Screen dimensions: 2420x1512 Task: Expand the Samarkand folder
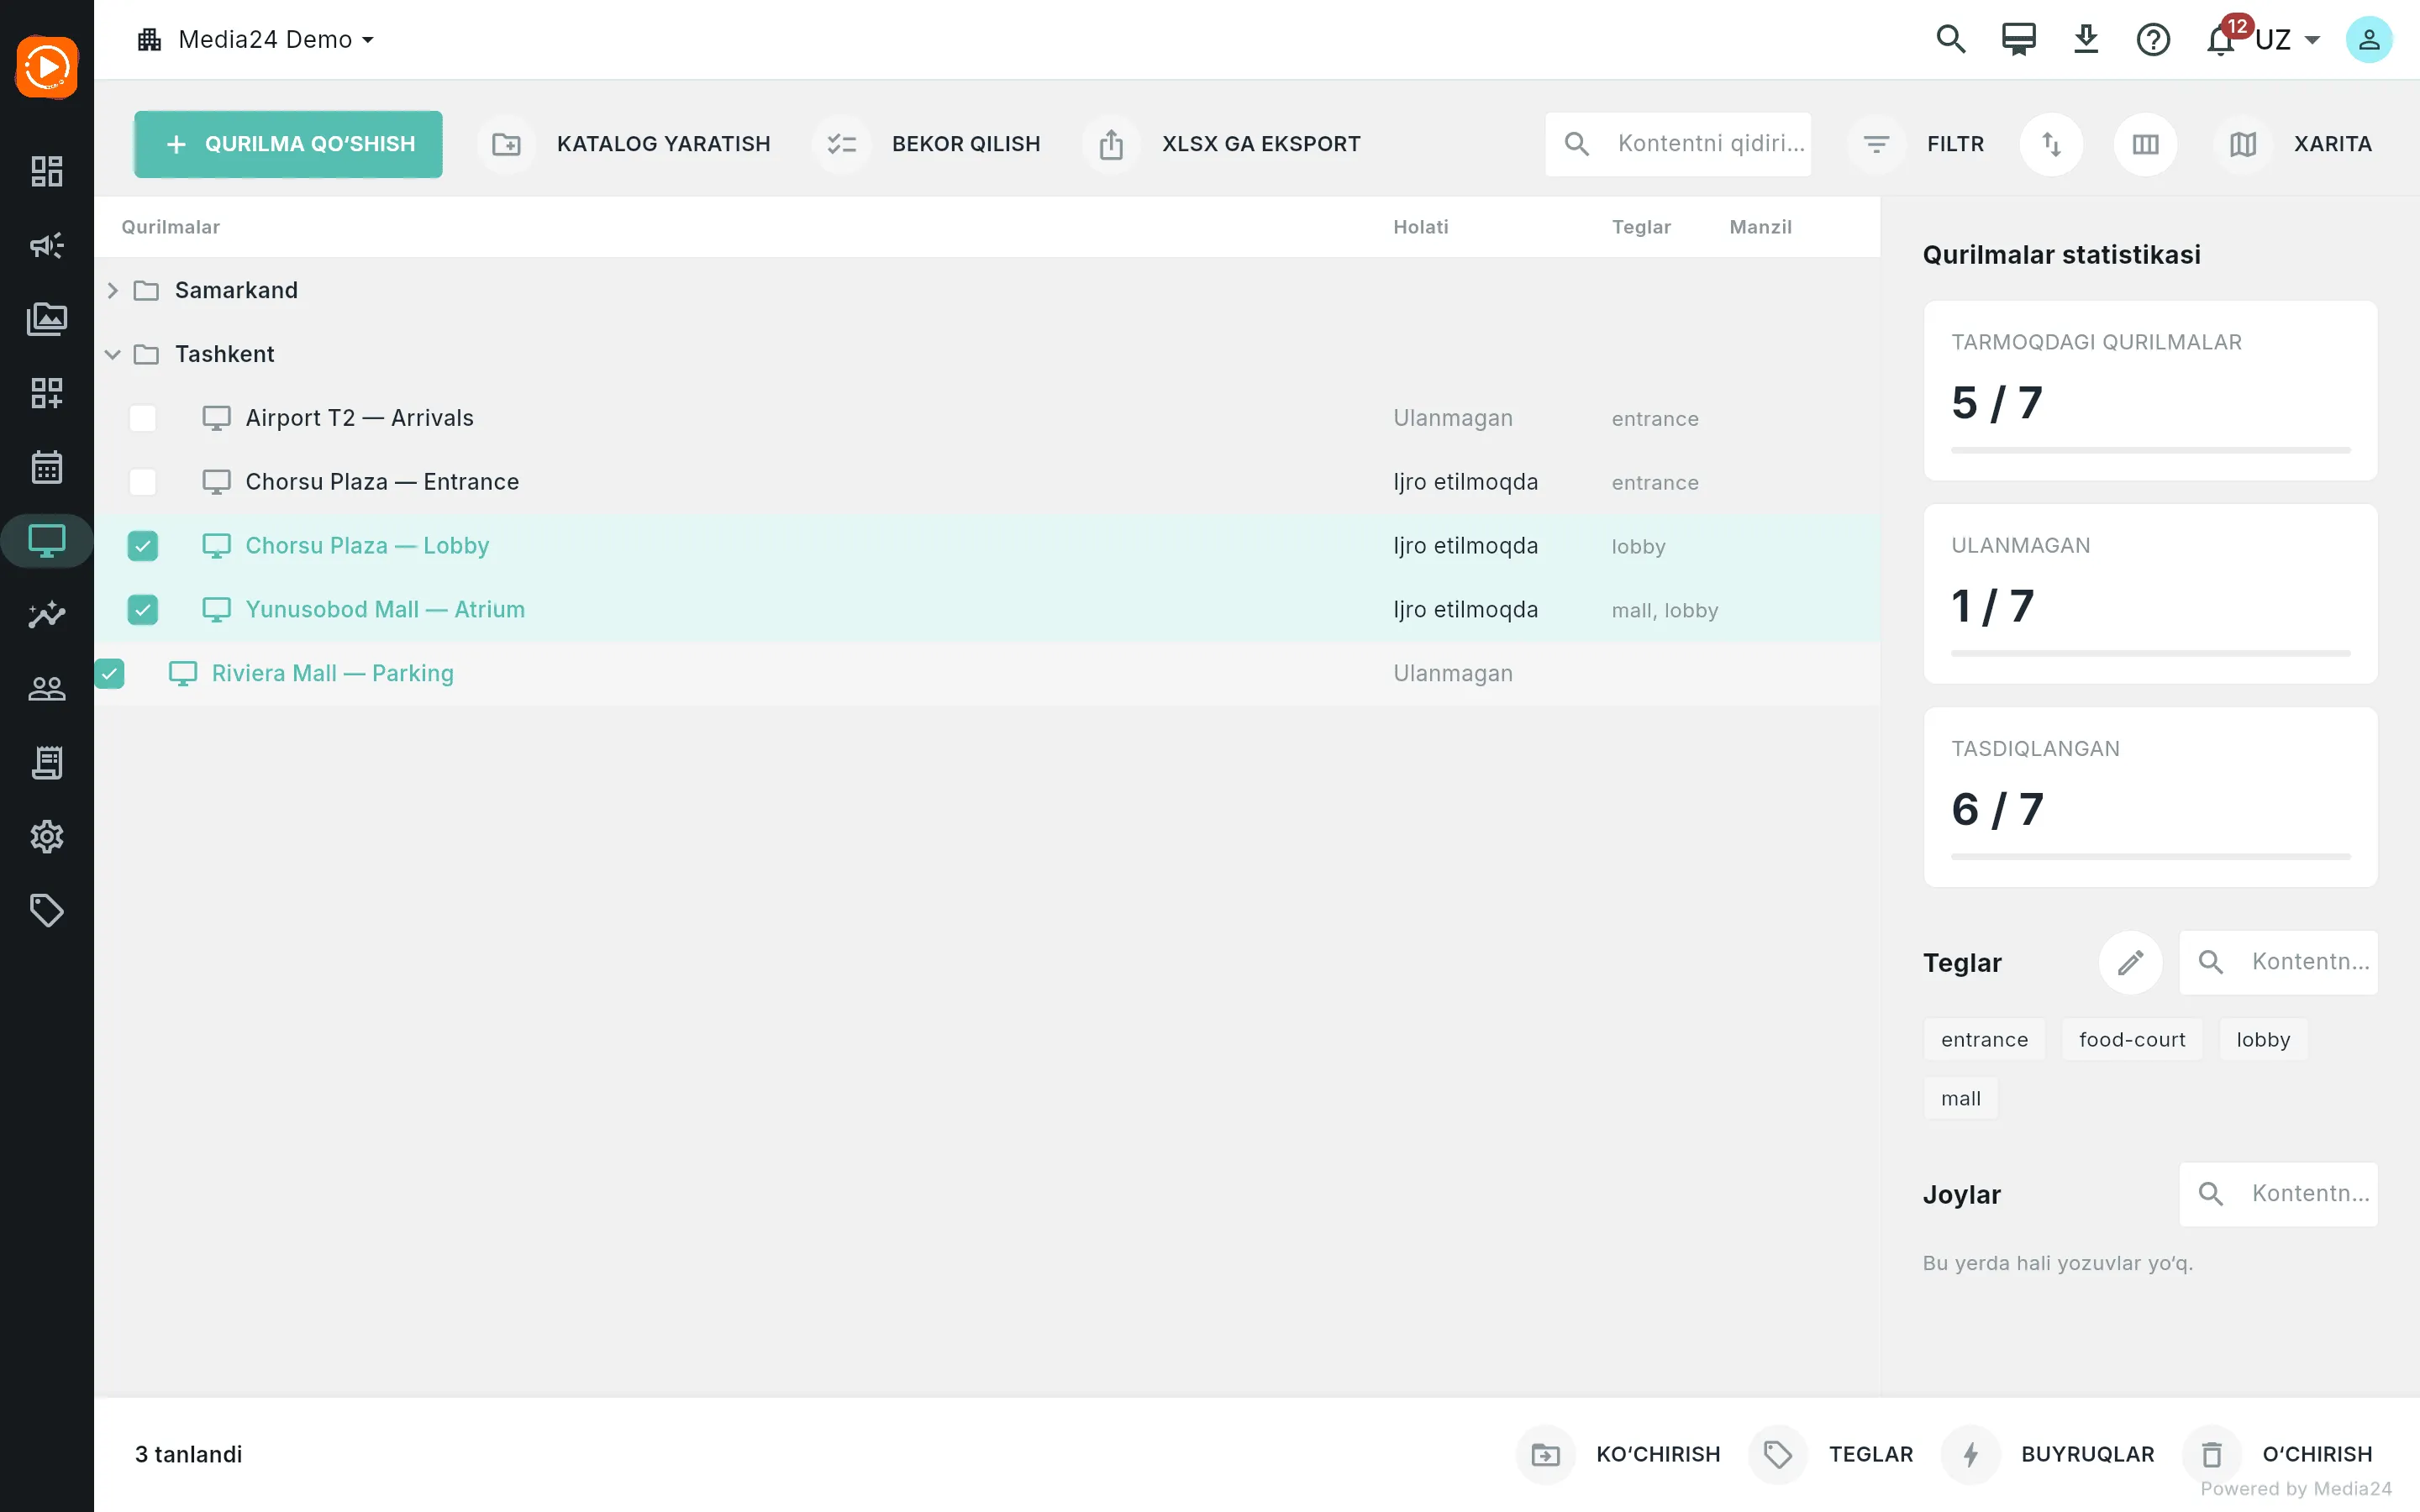pos(113,290)
